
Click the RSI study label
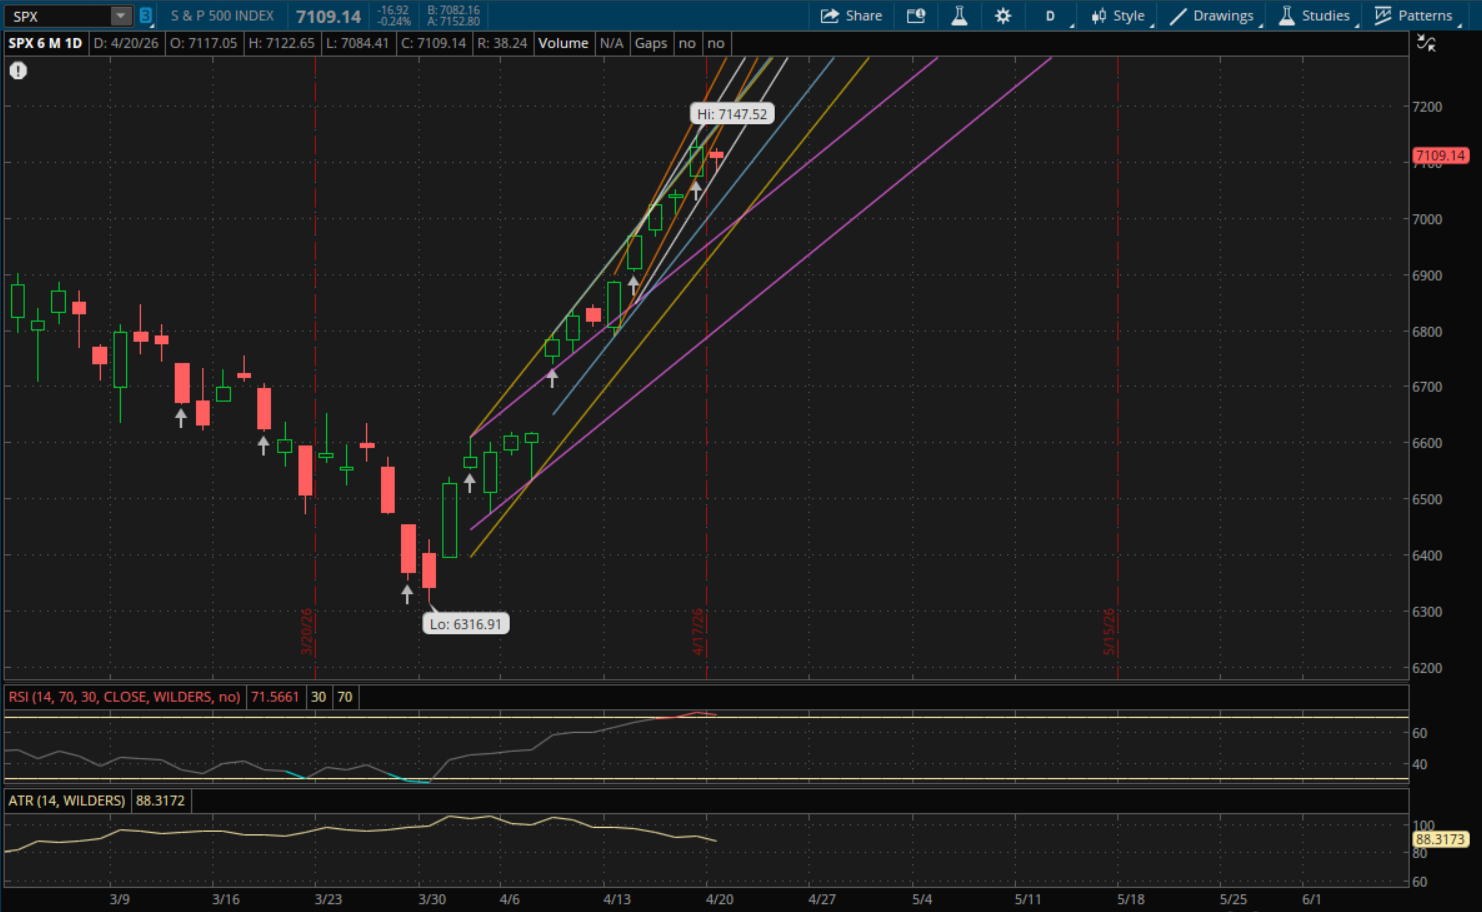pos(124,697)
